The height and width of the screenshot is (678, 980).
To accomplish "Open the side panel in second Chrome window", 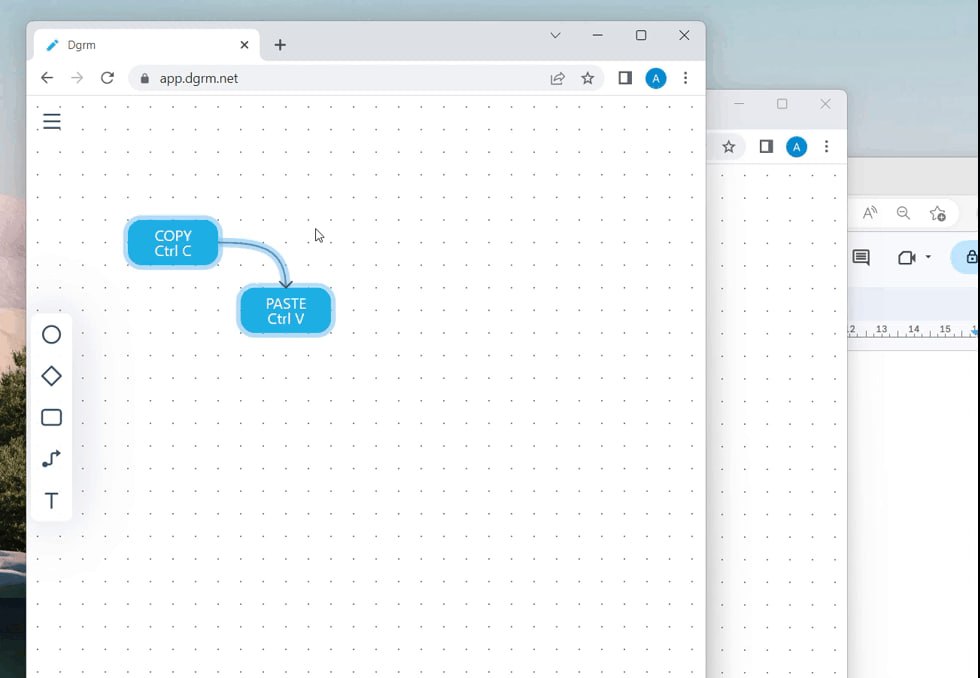I will coord(766,147).
